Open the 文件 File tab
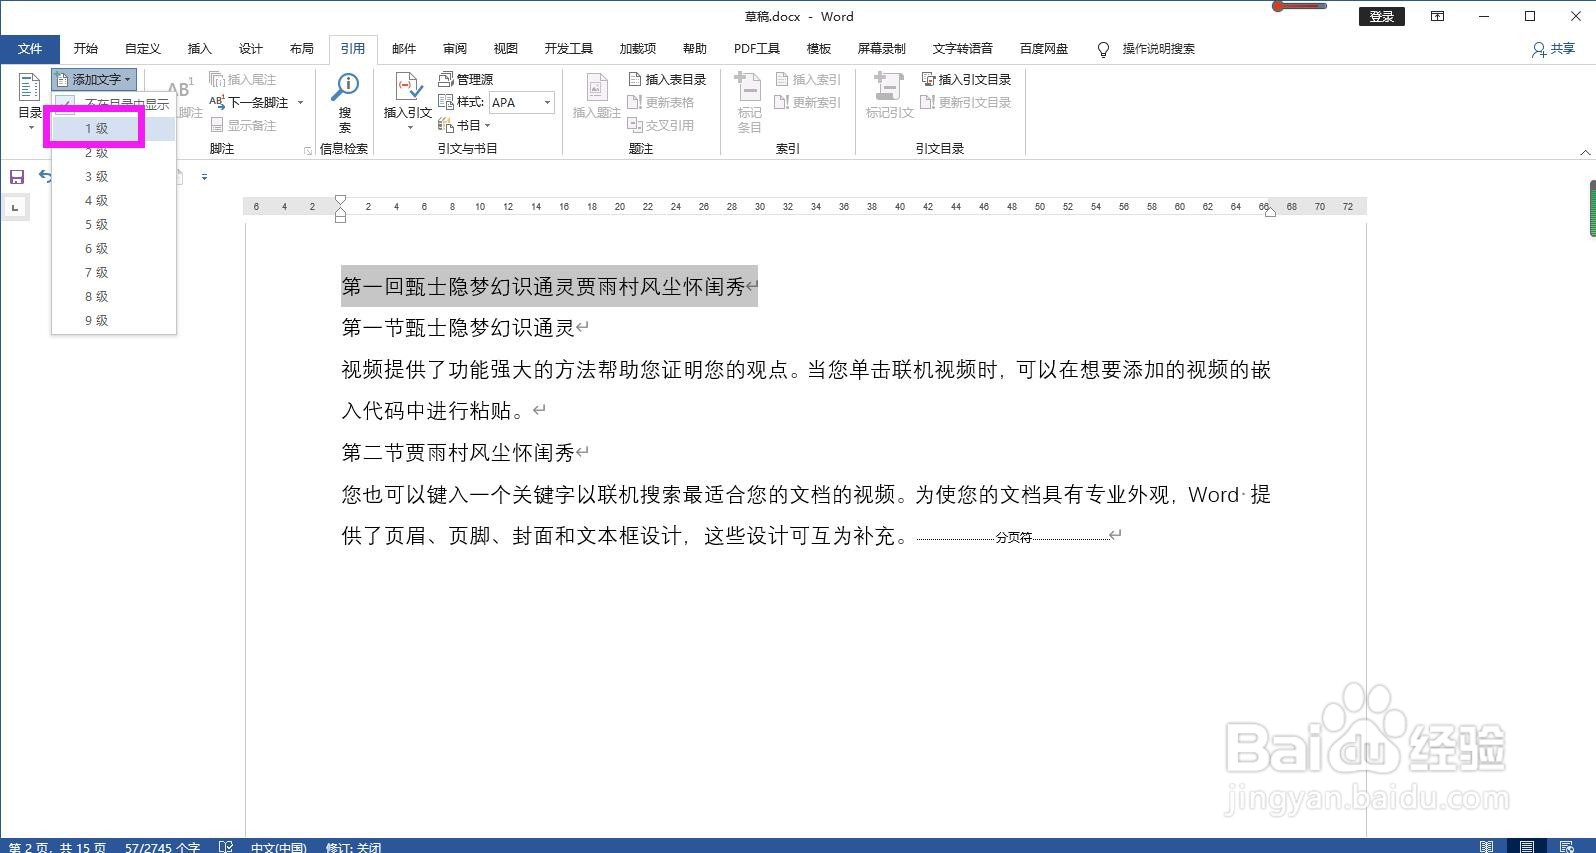The image size is (1596, 853). pyautogui.click(x=30, y=49)
